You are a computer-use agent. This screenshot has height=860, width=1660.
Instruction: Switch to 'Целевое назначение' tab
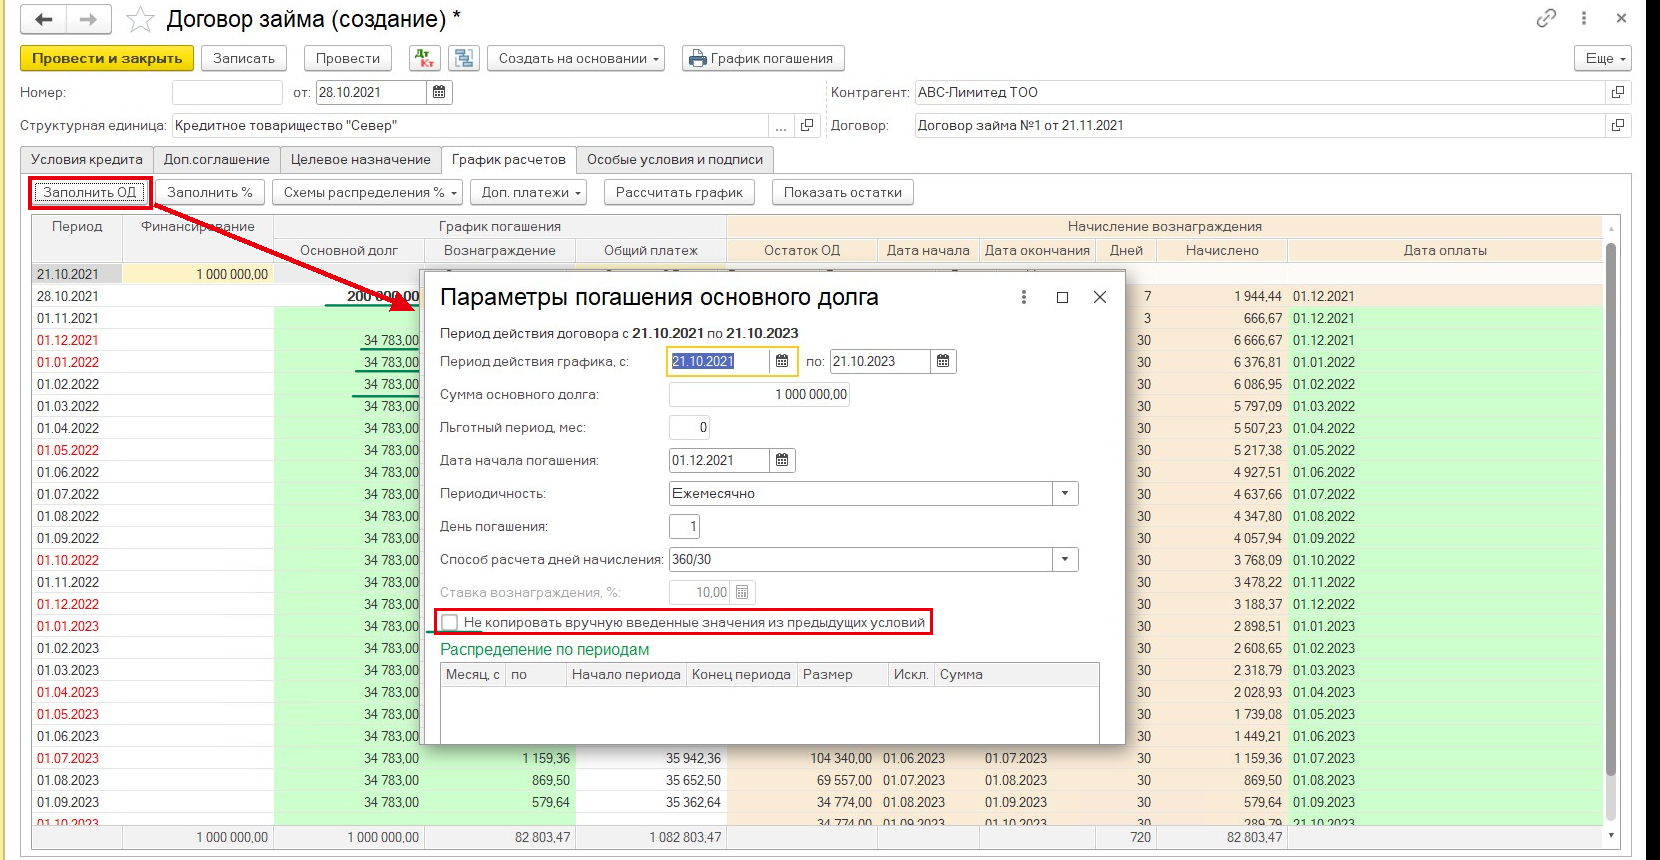(361, 159)
